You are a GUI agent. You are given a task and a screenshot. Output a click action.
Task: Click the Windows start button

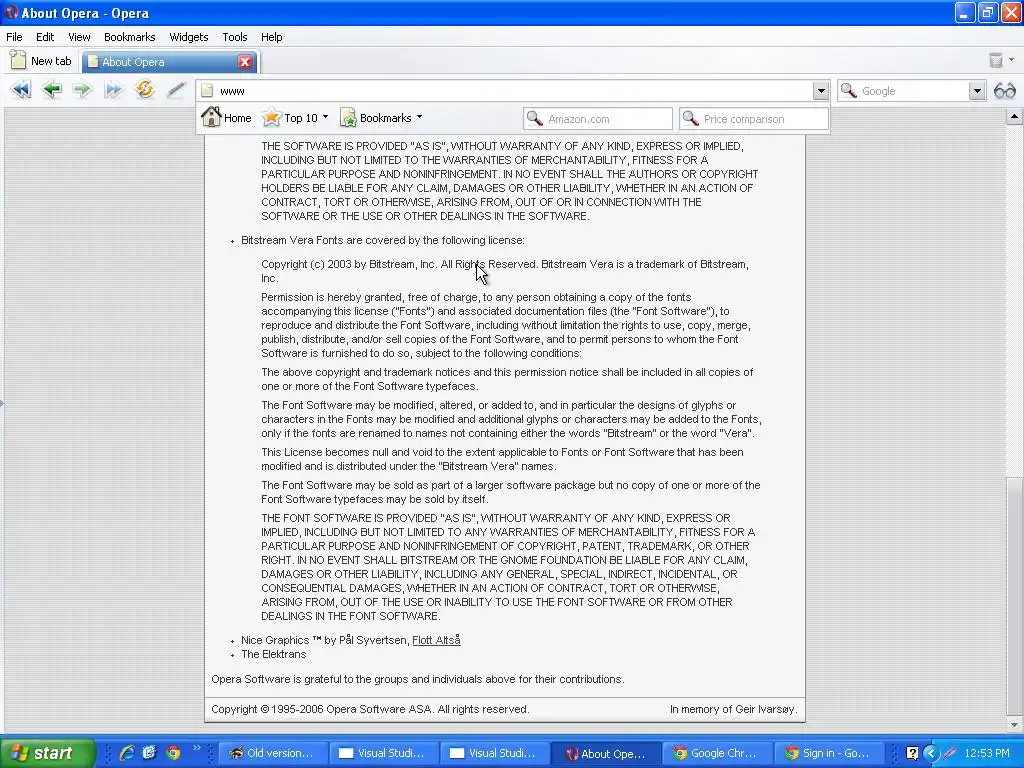(48, 753)
